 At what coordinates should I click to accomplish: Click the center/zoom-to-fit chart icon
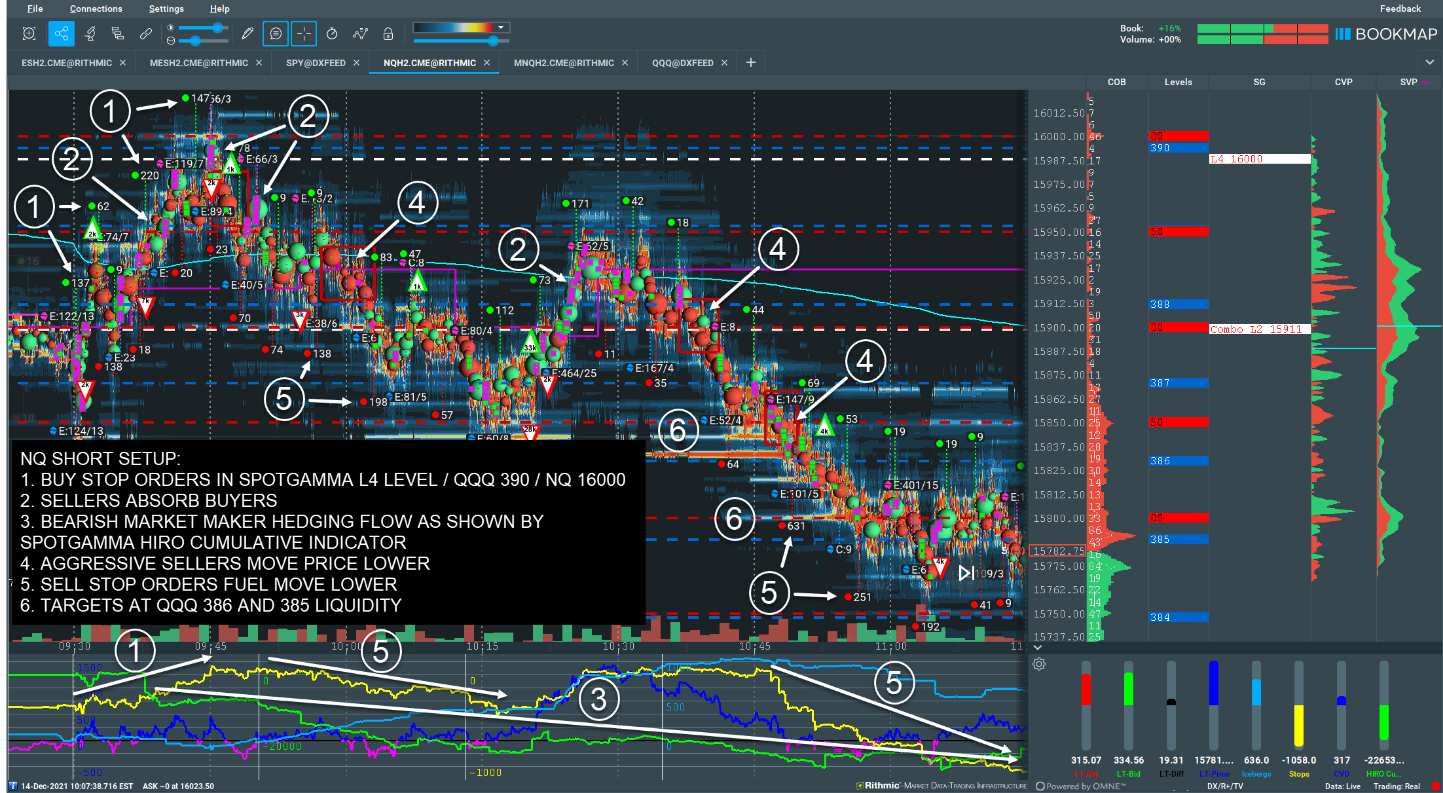pos(29,33)
